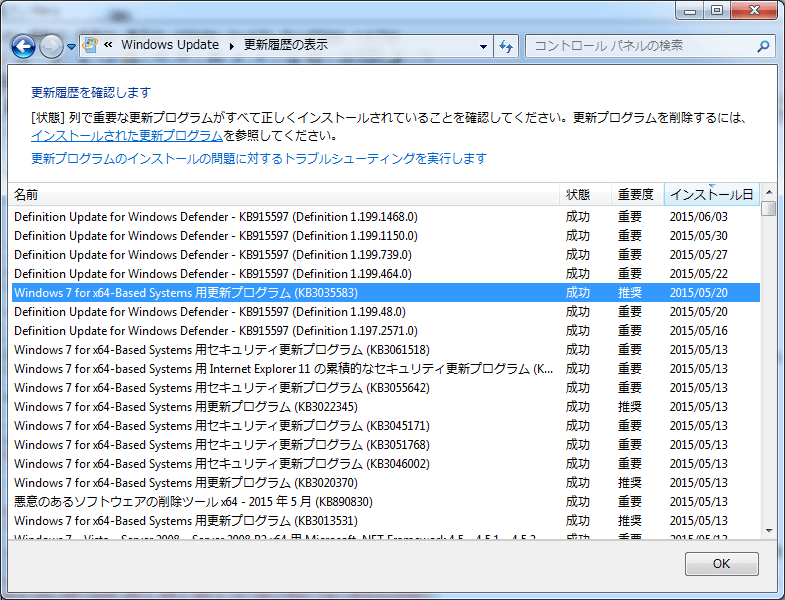Minimize the update history window
This screenshot has height=600, width=785.
pyautogui.click(x=690, y=11)
